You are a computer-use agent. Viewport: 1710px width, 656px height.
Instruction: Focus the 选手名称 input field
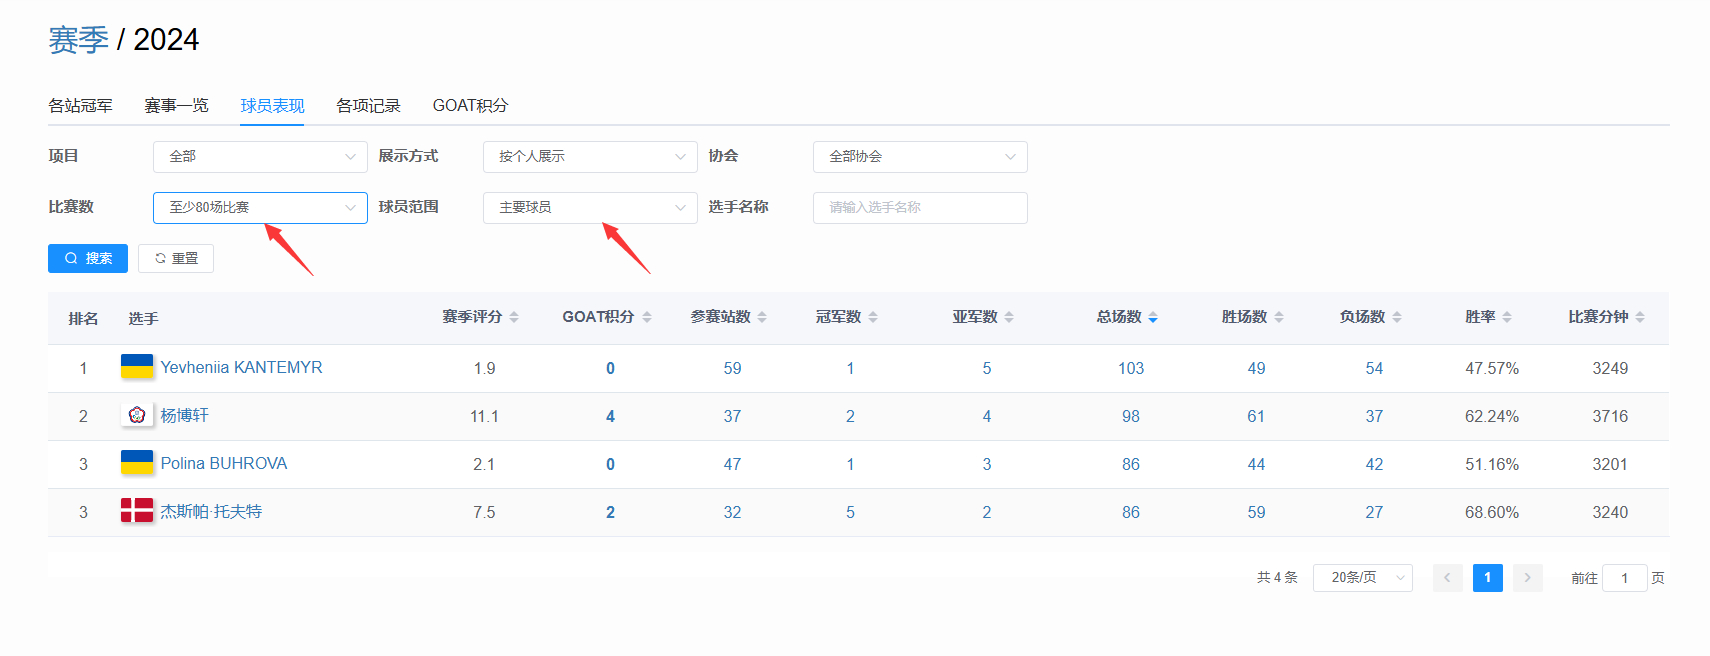[920, 208]
